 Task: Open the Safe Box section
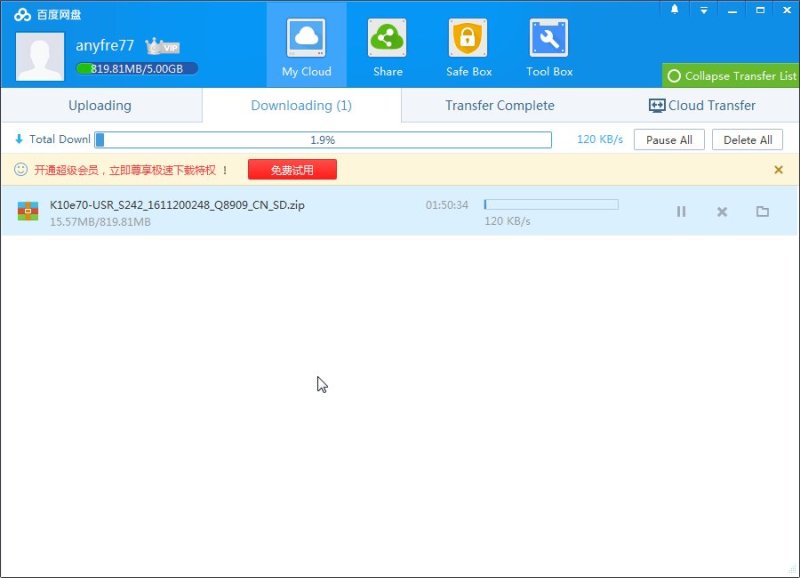468,48
